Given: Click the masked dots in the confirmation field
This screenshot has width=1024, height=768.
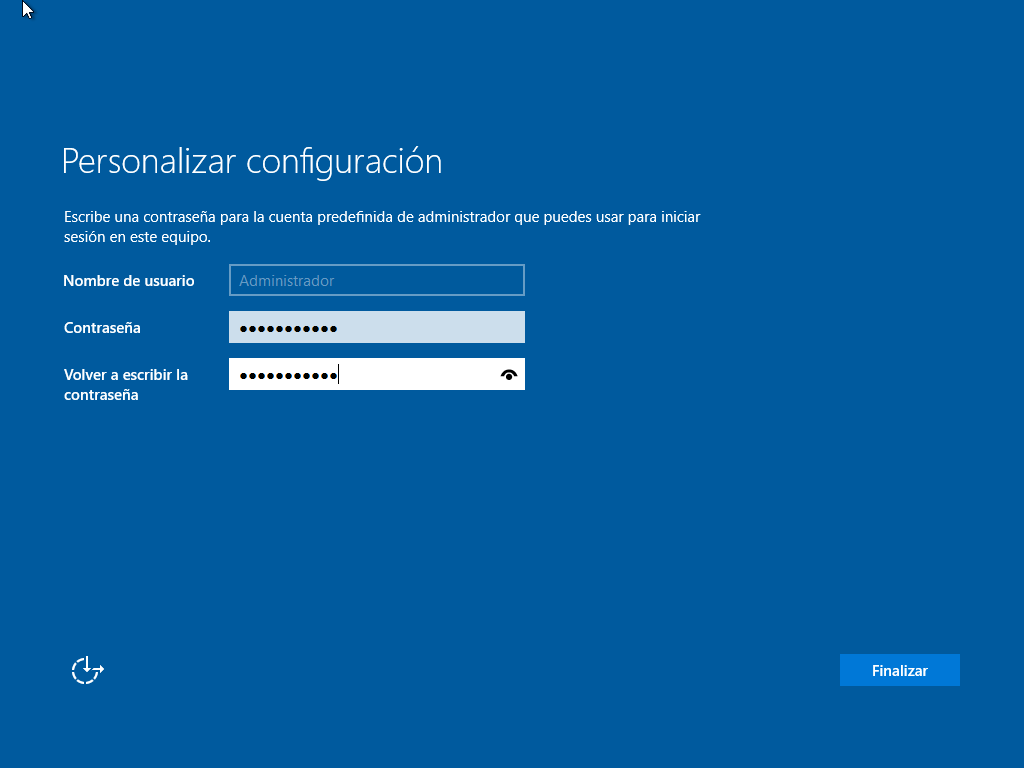Looking at the screenshot, I should coord(288,375).
